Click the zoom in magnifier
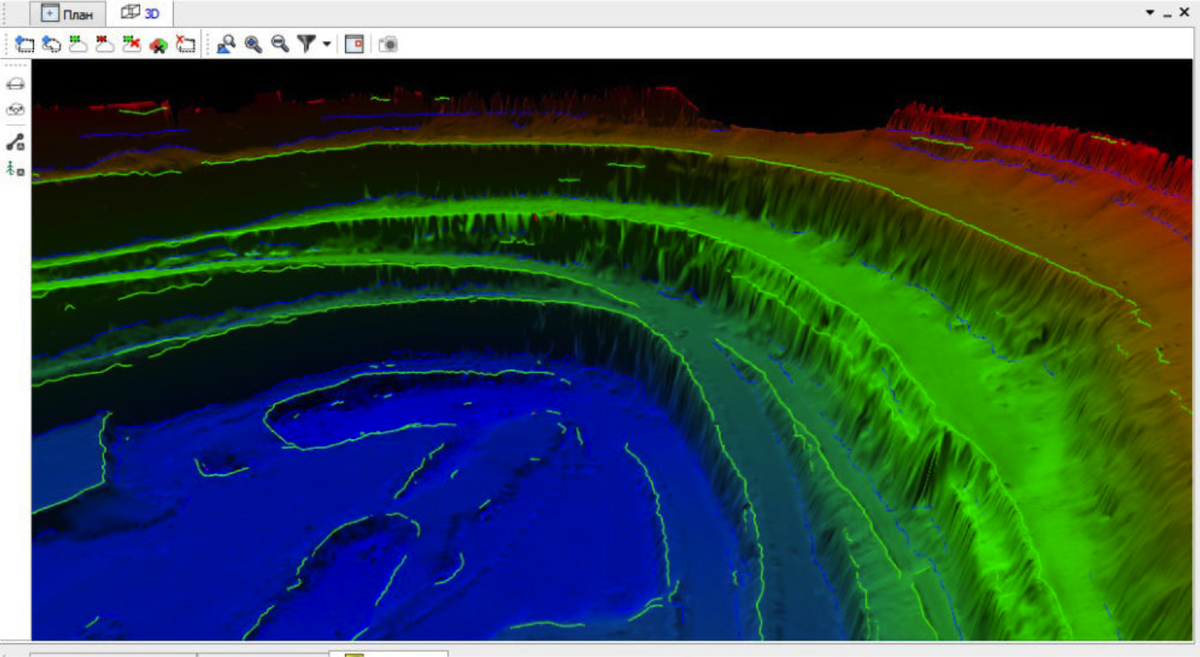The height and width of the screenshot is (657, 1200). pyautogui.click(x=254, y=44)
